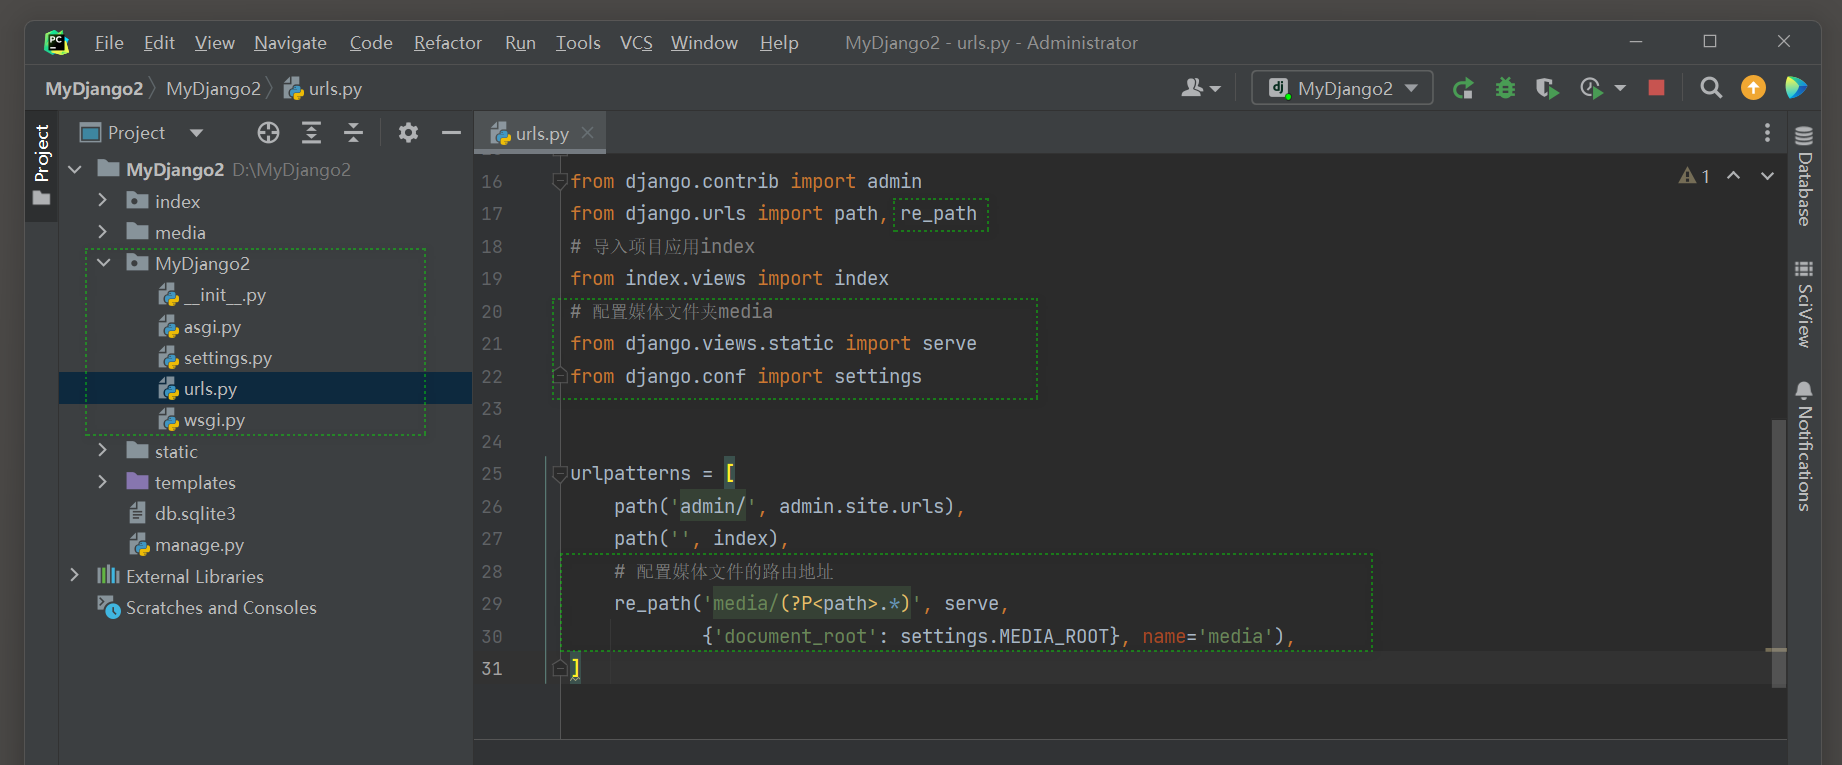Open project panel gear settings
The width and height of the screenshot is (1842, 765).
408,133
